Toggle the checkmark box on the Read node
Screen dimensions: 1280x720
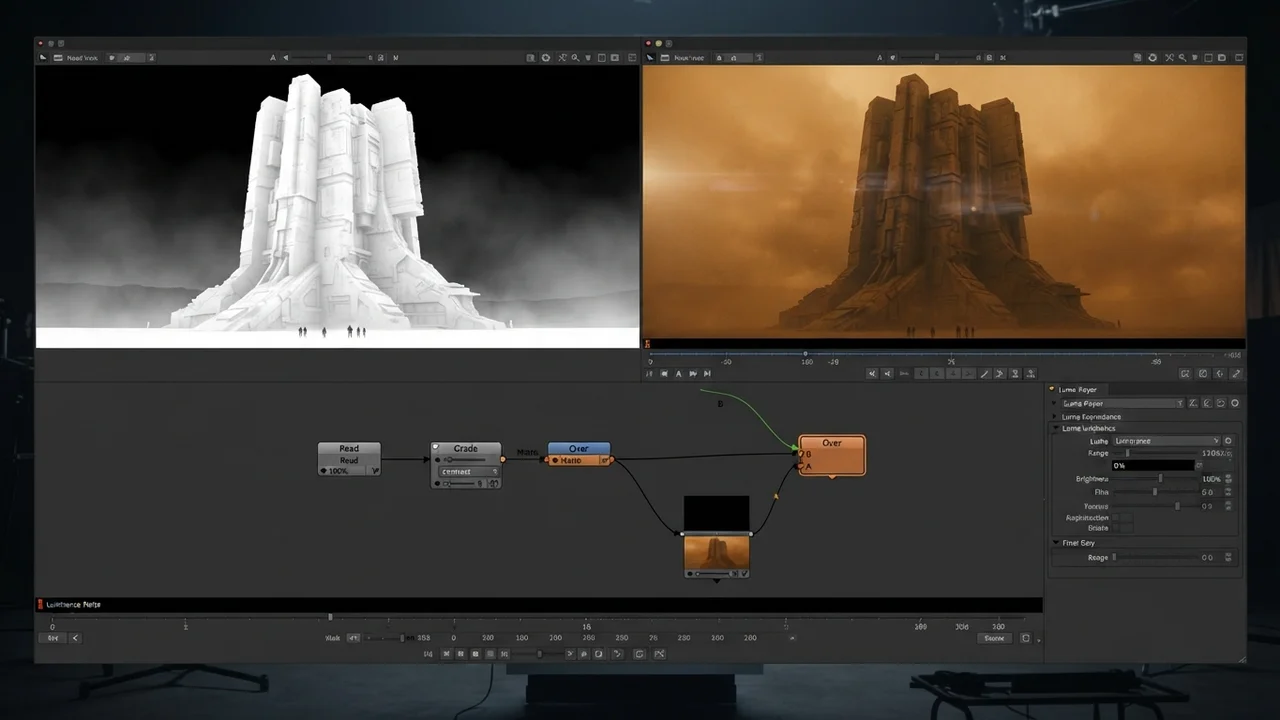tap(375, 470)
